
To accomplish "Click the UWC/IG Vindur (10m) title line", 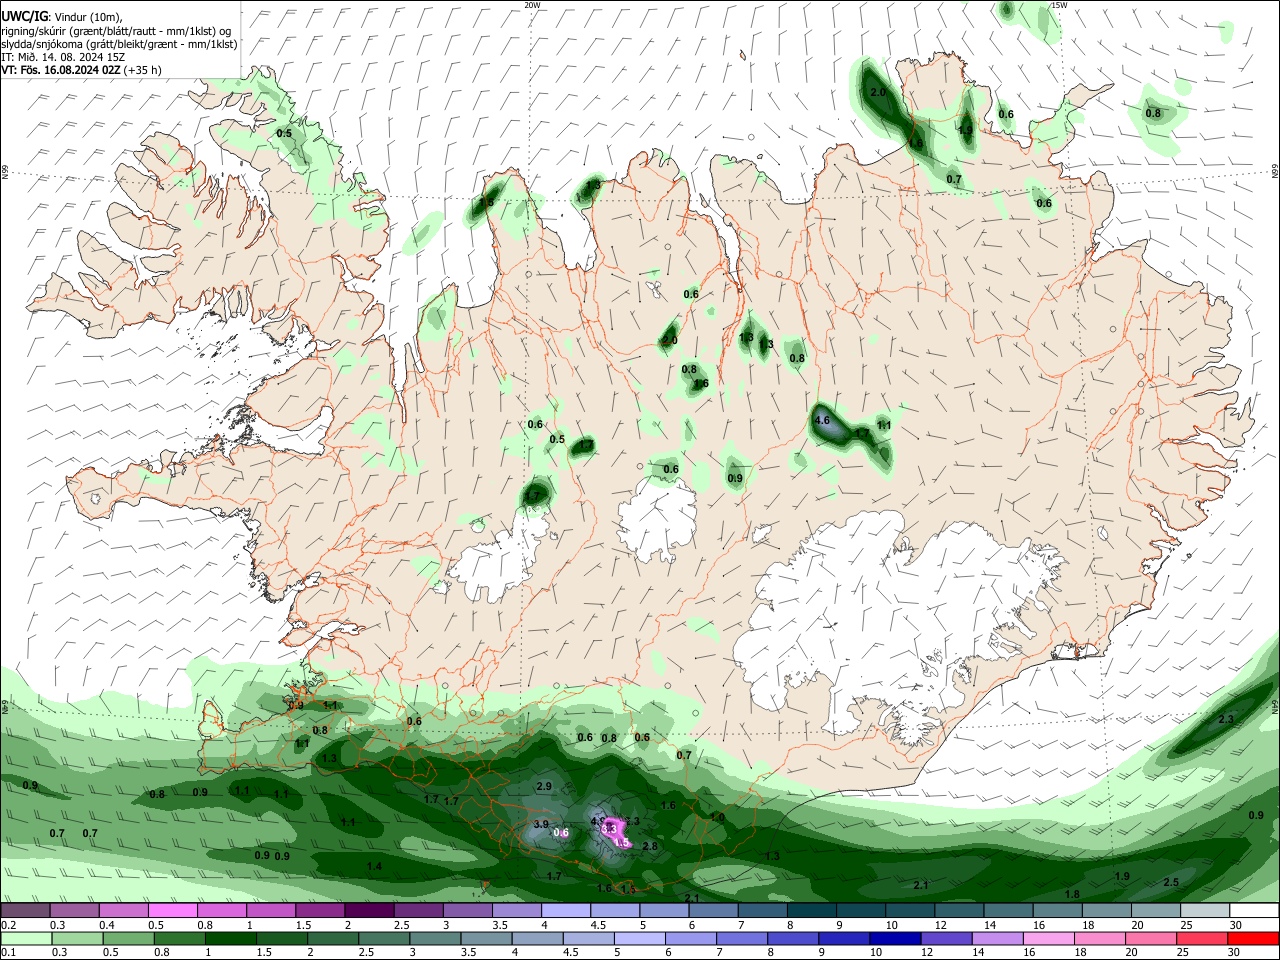I will tap(62, 16).
